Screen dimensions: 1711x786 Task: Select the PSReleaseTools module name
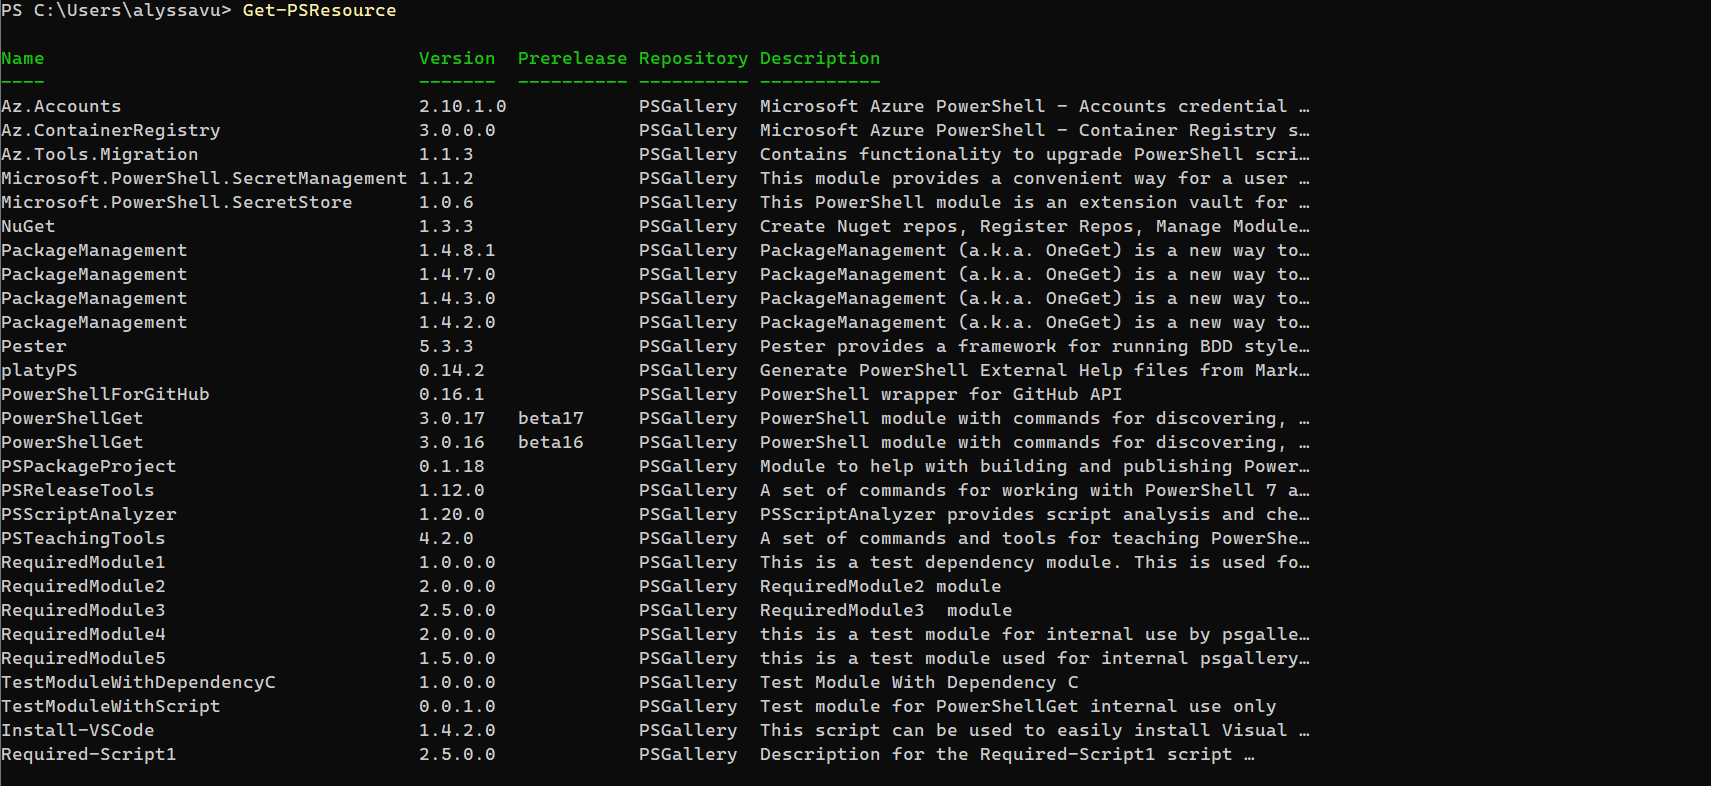coord(78,490)
